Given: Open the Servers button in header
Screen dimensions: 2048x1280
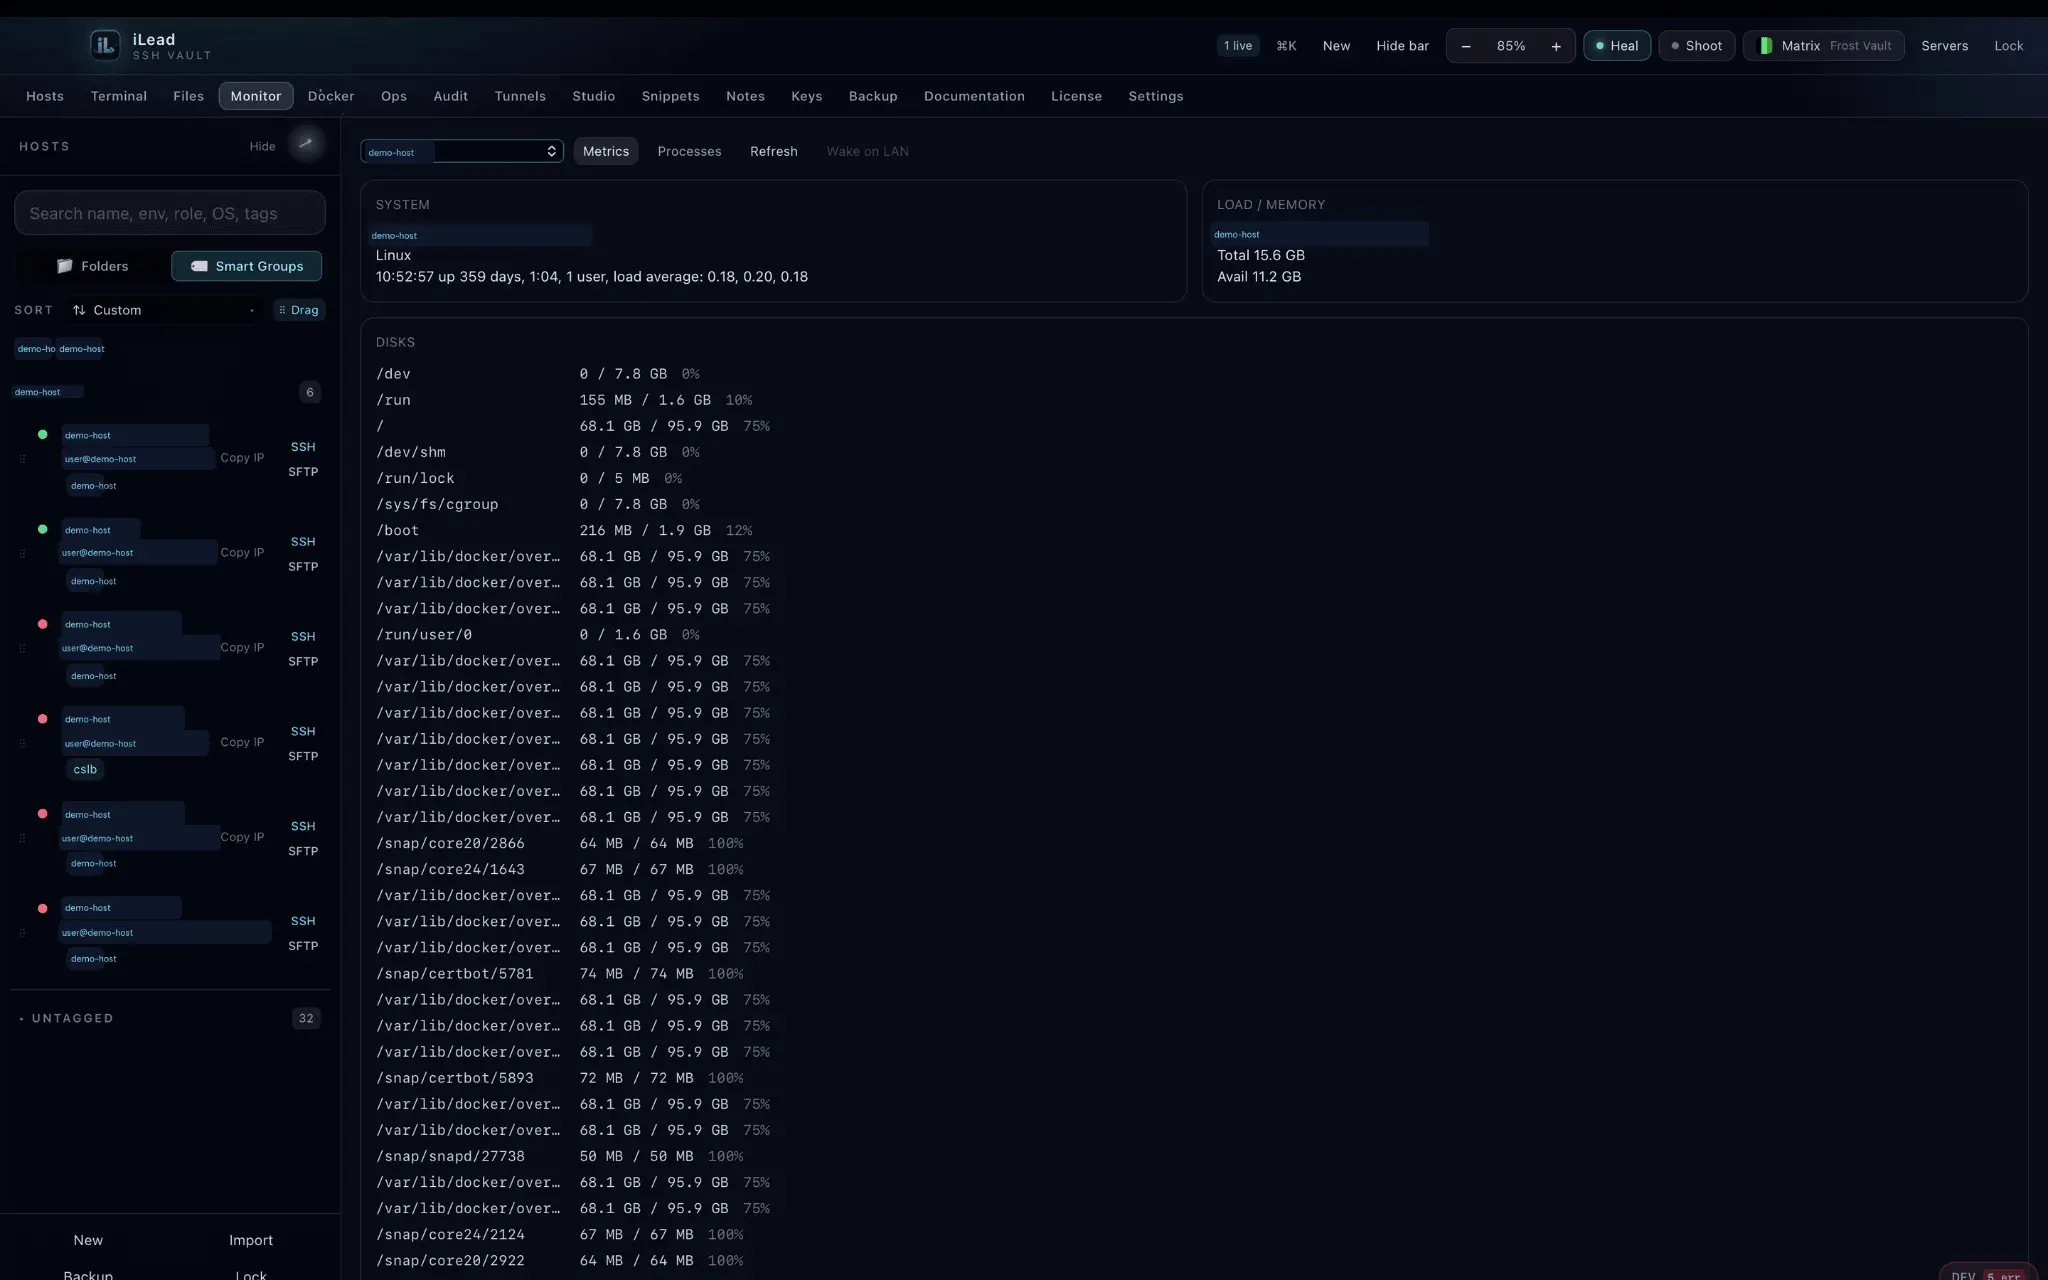Looking at the screenshot, I should pyautogui.click(x=1944, y=46).
